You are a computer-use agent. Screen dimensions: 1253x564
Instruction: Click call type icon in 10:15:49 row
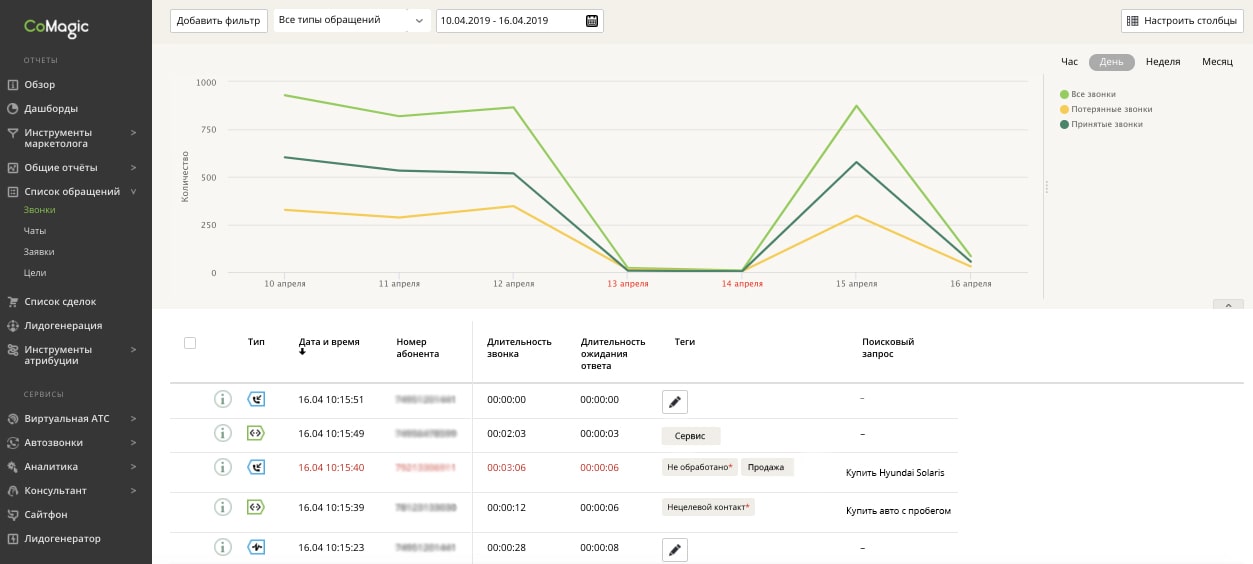point(256,433)
